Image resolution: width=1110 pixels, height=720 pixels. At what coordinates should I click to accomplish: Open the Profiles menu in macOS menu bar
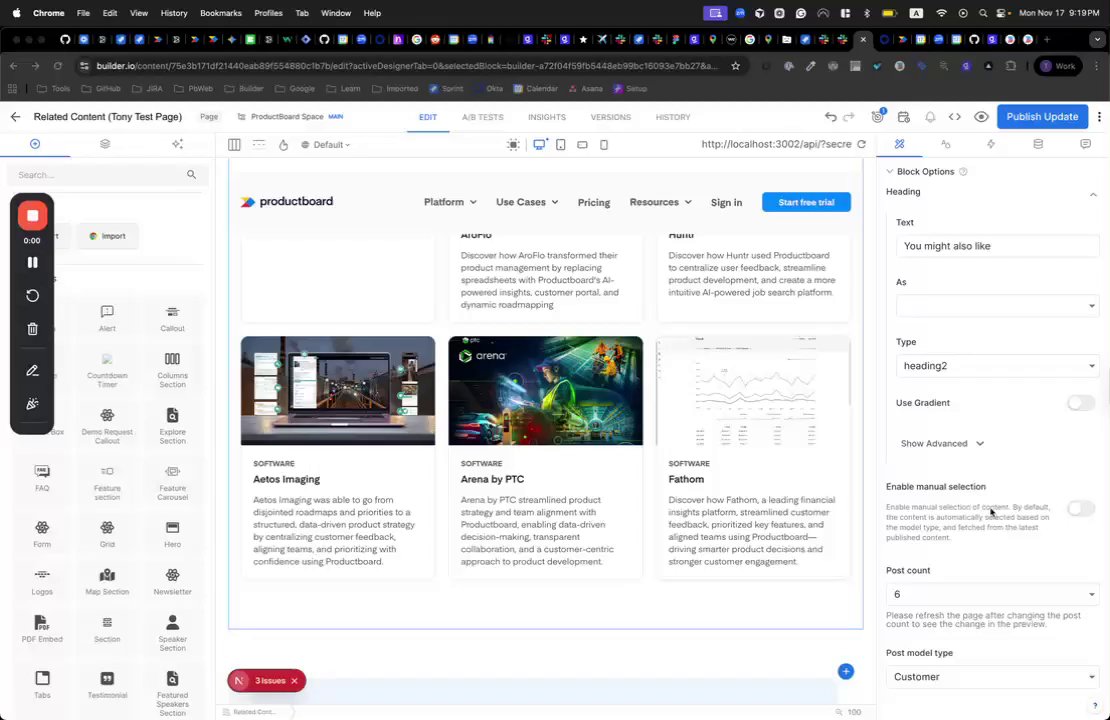268,13
